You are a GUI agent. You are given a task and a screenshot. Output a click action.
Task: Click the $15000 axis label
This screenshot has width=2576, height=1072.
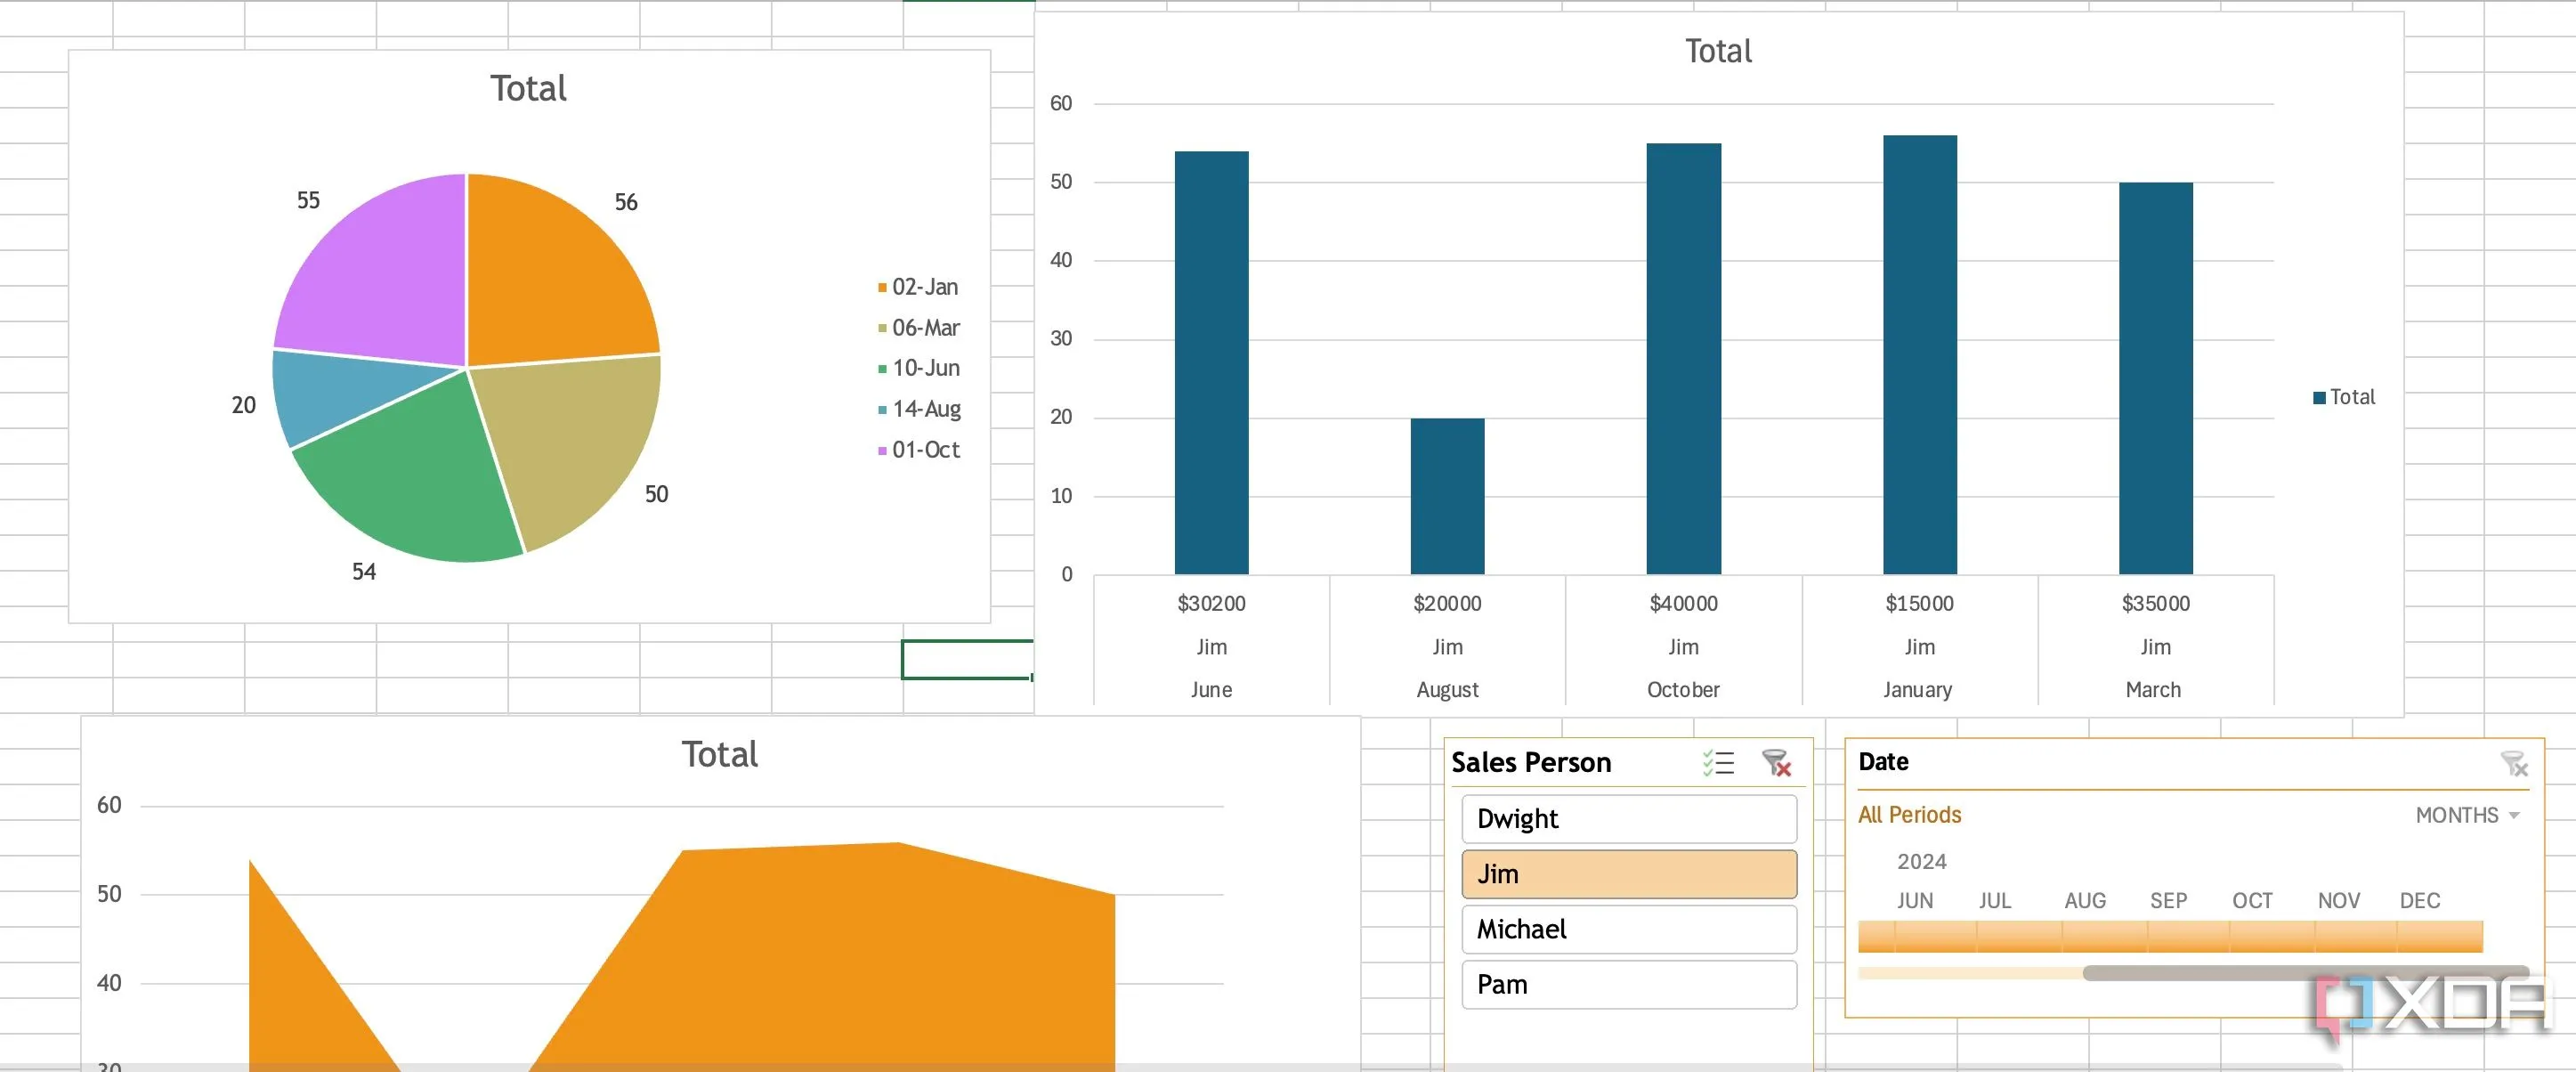(x=1919, y=604)
